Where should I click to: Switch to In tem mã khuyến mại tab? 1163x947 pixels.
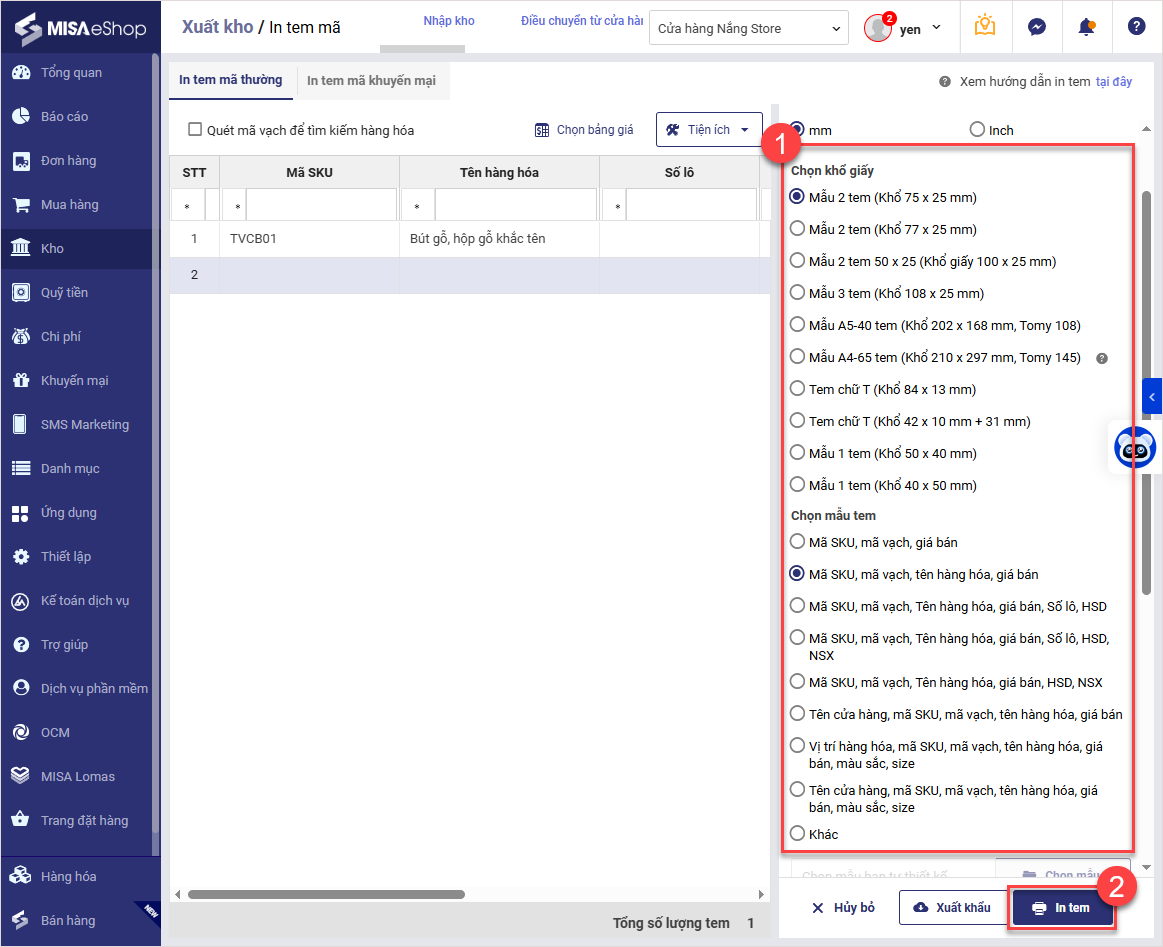(371, 80)
